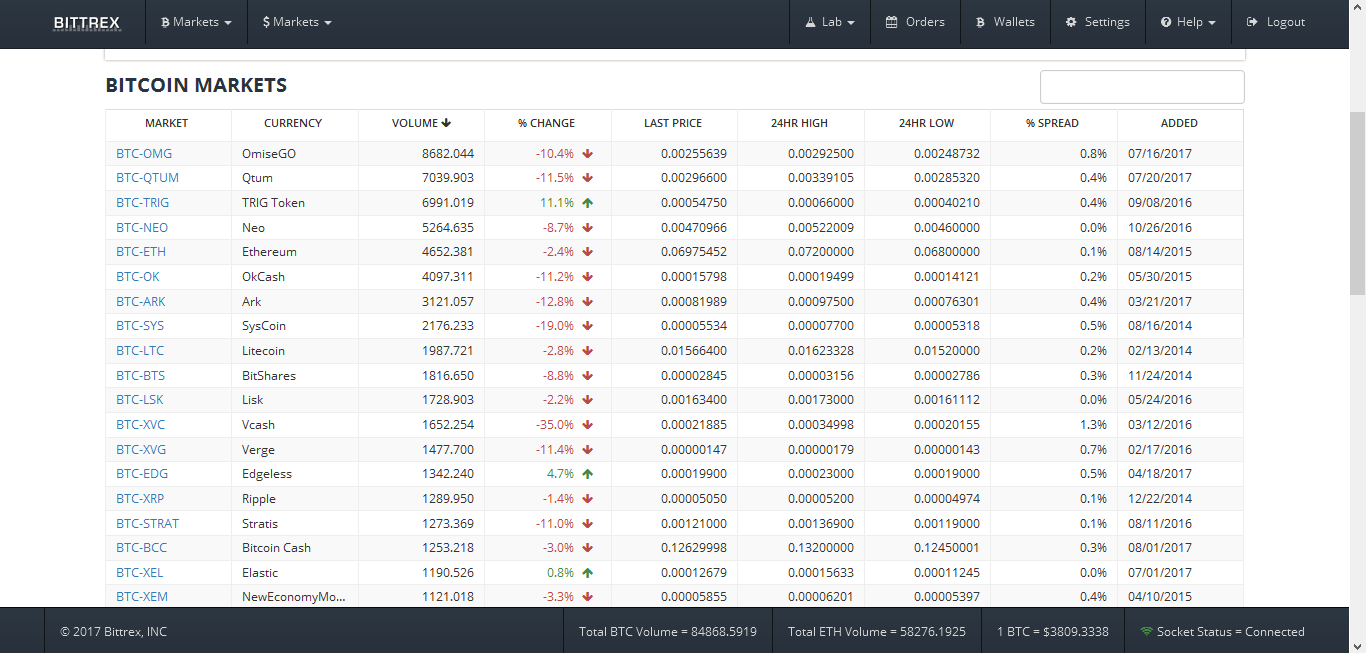
Task: Sort table by % Change column
Action: click(x=546, y=123)
